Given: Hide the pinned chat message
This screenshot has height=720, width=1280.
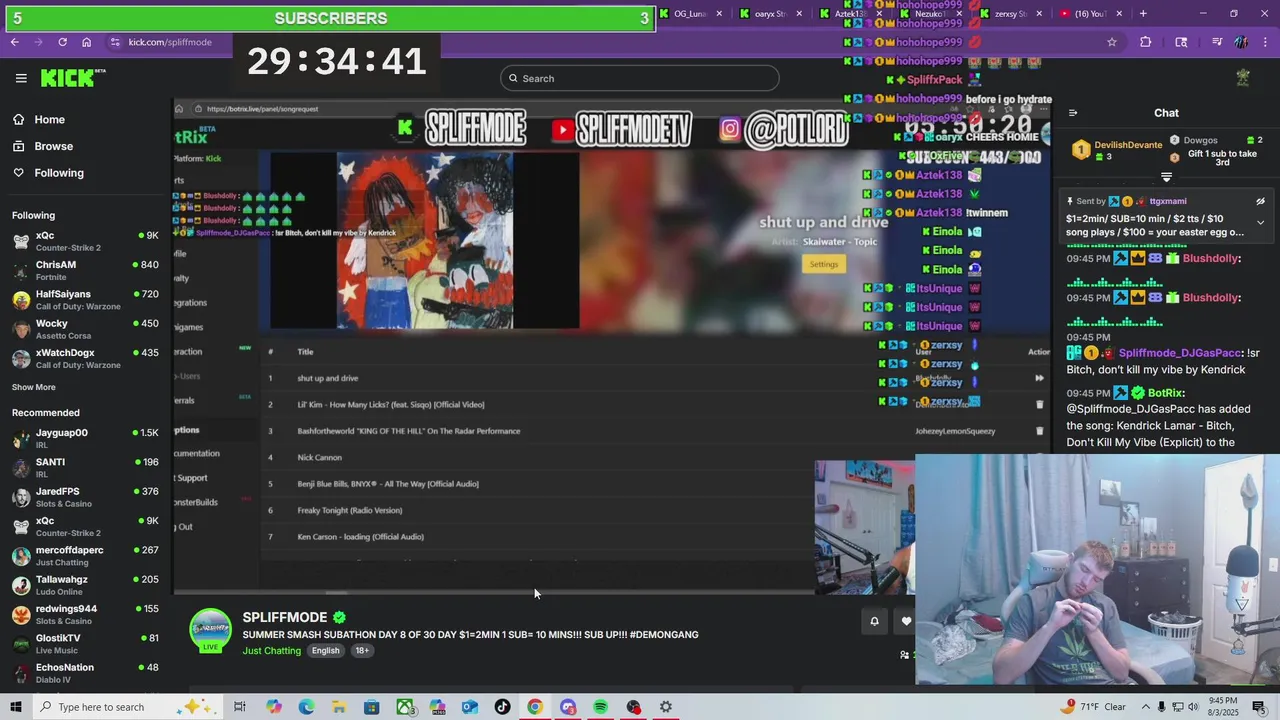Looking at the screenshot, I should (1260, 201).
